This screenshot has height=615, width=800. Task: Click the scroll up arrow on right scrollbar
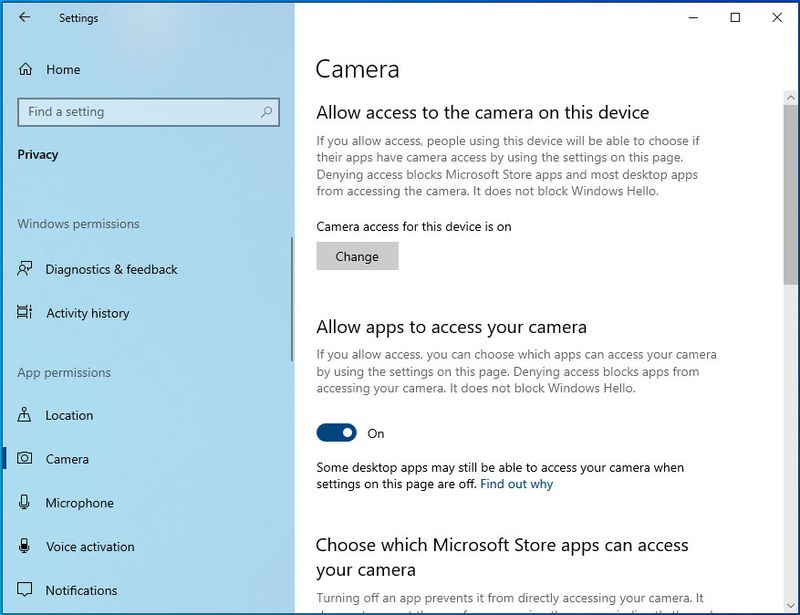click(791, 97)
